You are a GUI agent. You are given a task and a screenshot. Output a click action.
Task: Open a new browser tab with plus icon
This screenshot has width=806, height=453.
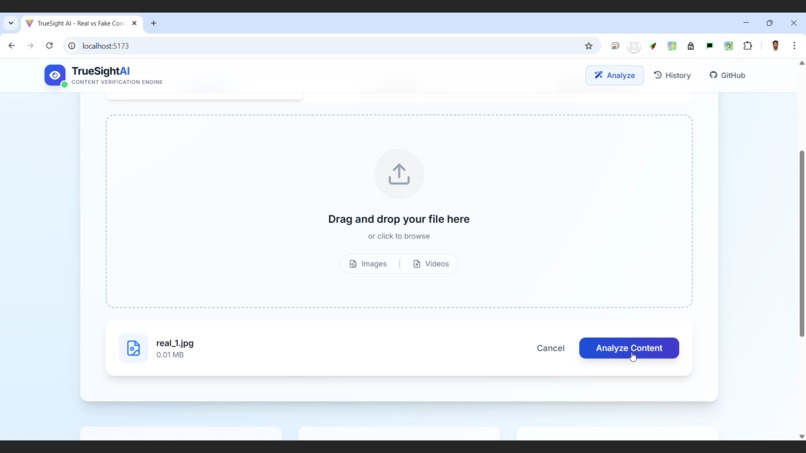tap(153, 23)
